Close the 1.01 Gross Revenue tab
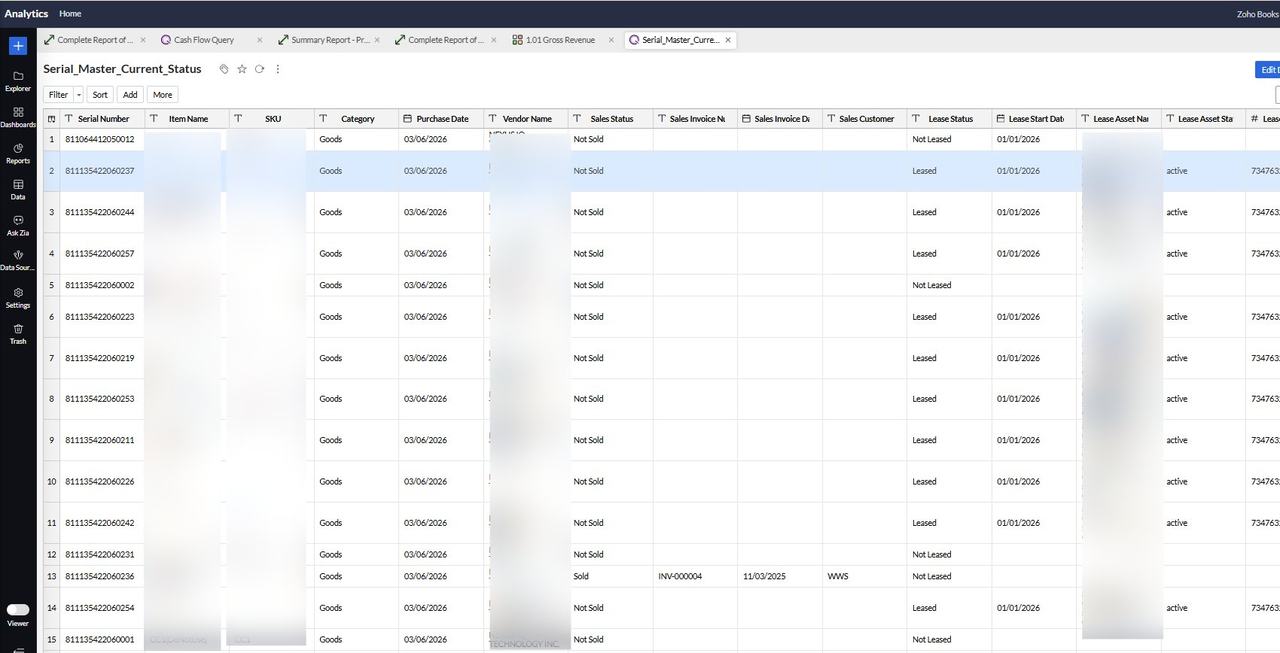 (x=611, y=40)
